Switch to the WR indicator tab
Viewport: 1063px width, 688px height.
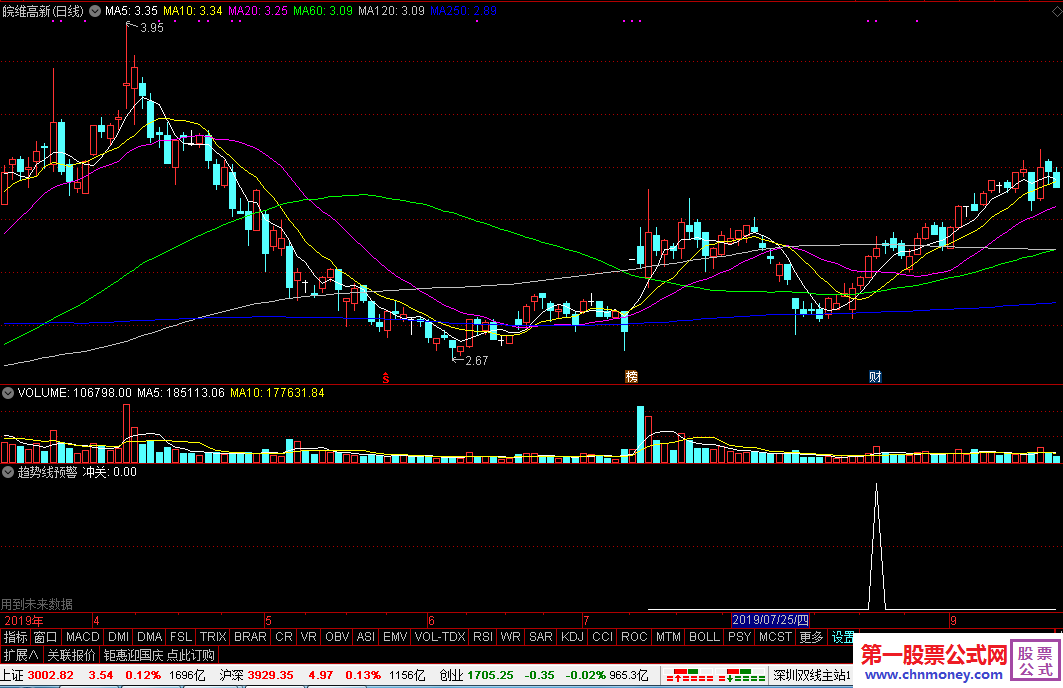pyautogui.click(x=510, y=637)
